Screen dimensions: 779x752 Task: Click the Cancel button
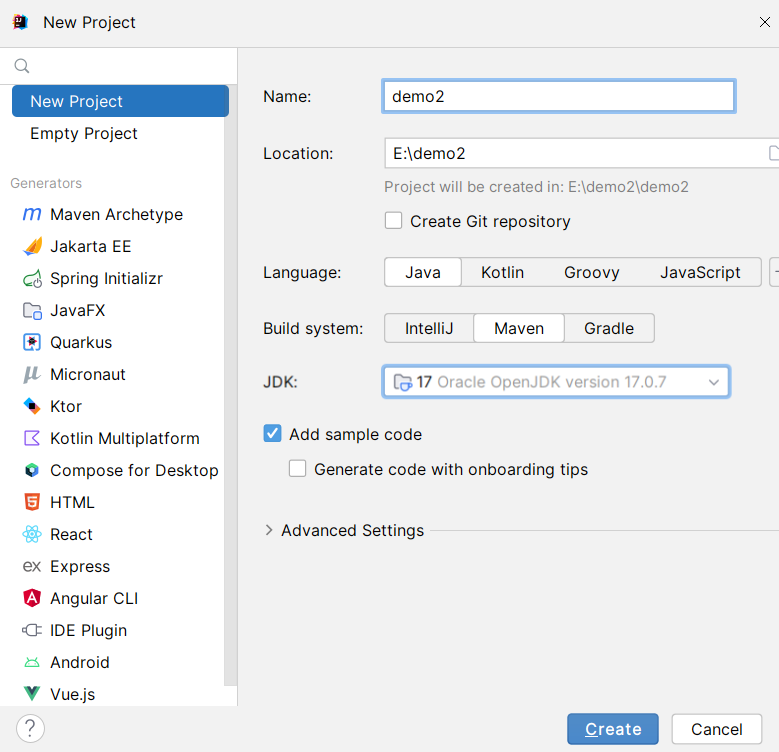click(x=716, y=729)
